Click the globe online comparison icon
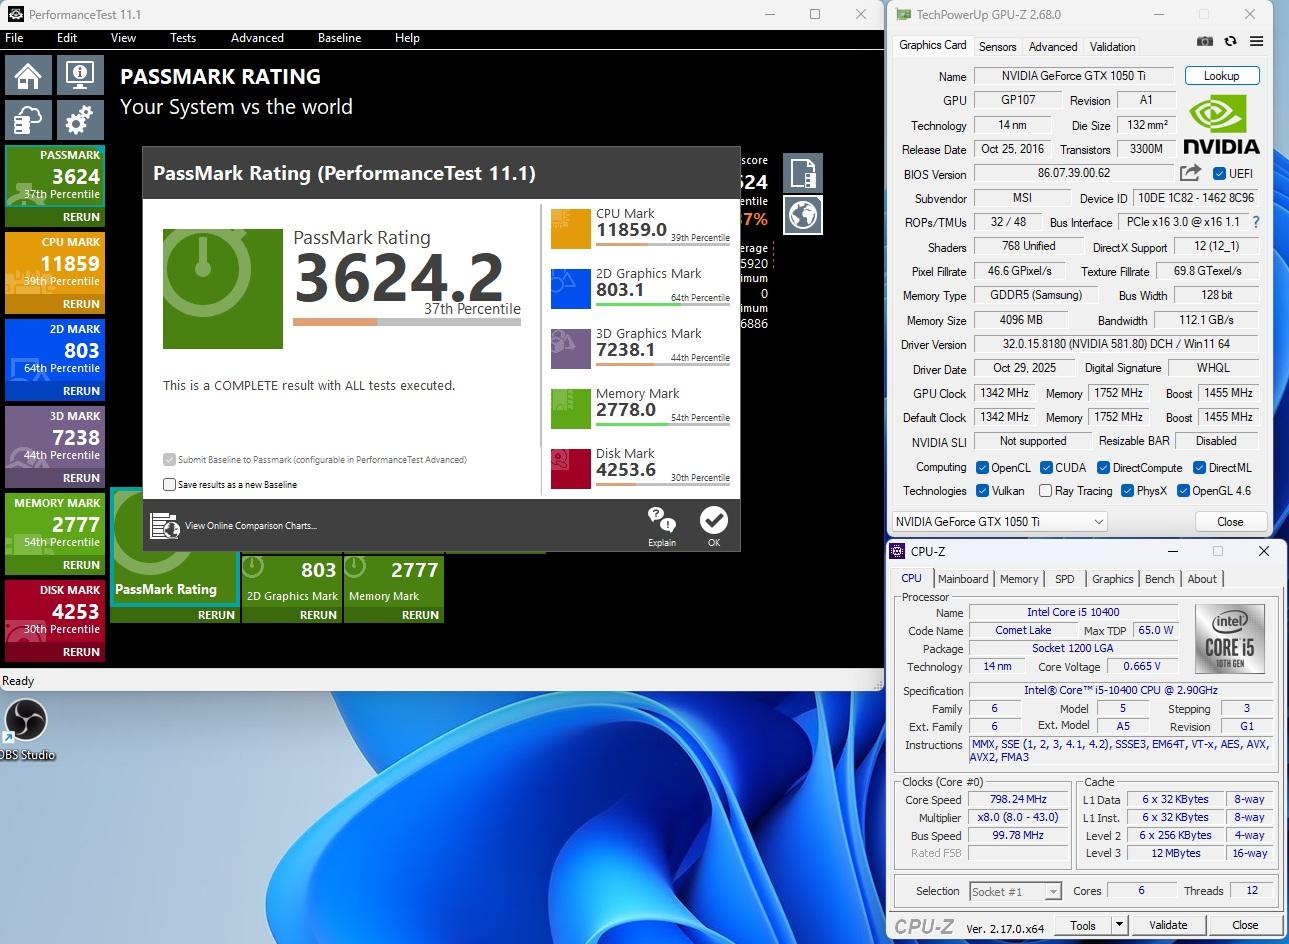Viewport: 1289px width, 944px height. pos(803,215)
